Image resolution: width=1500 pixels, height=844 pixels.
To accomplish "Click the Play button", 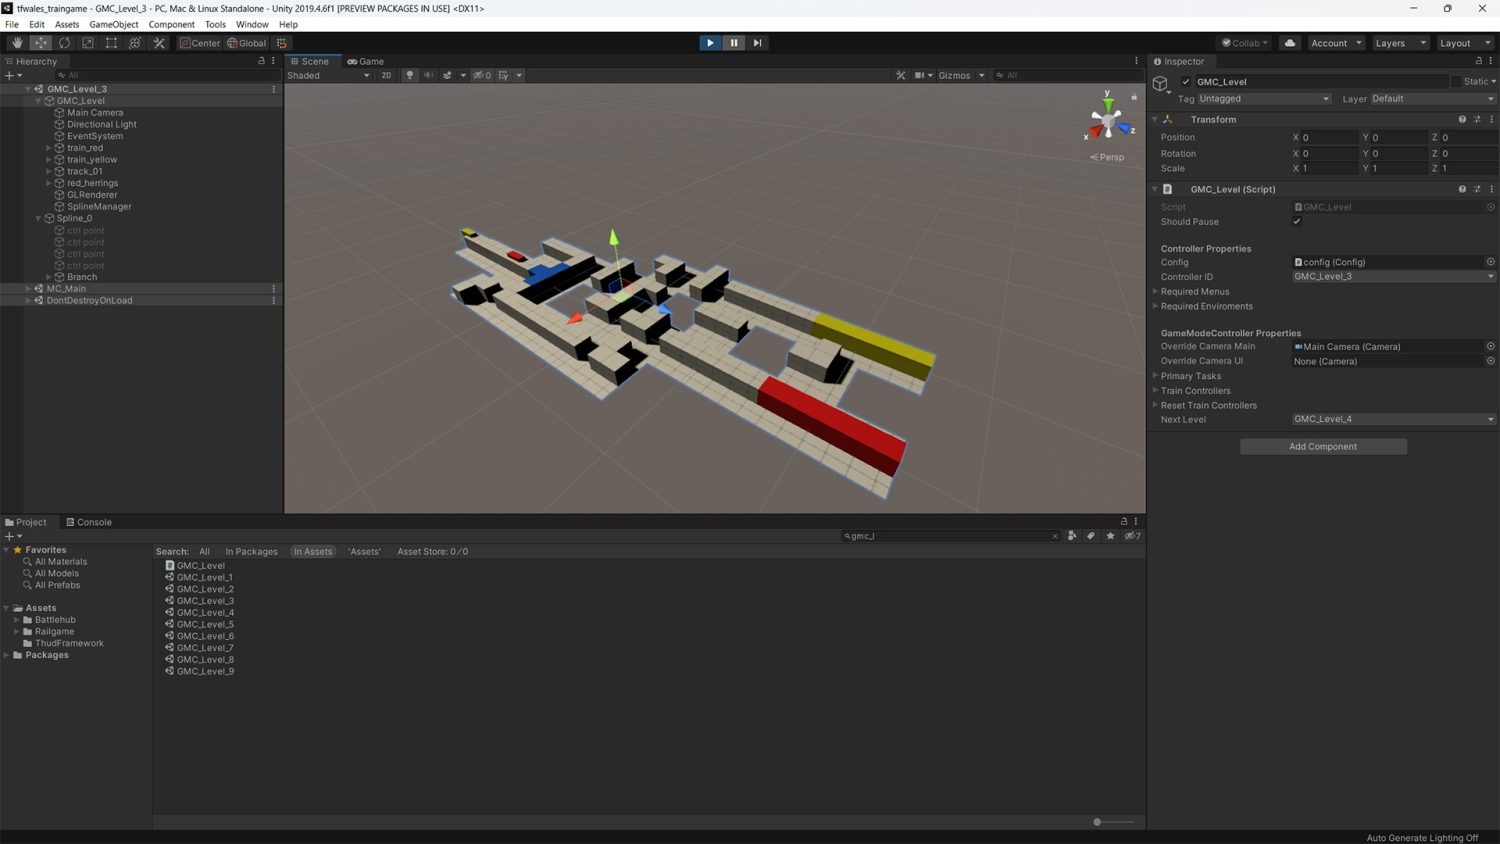I will (710, 43).
